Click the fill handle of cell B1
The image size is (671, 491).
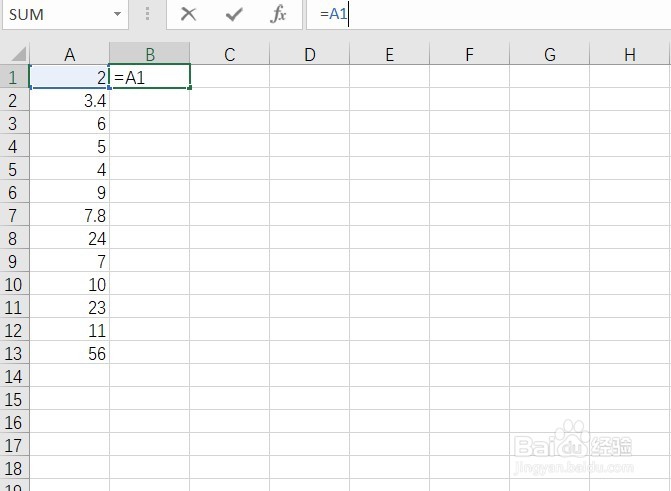pos(190,88)
